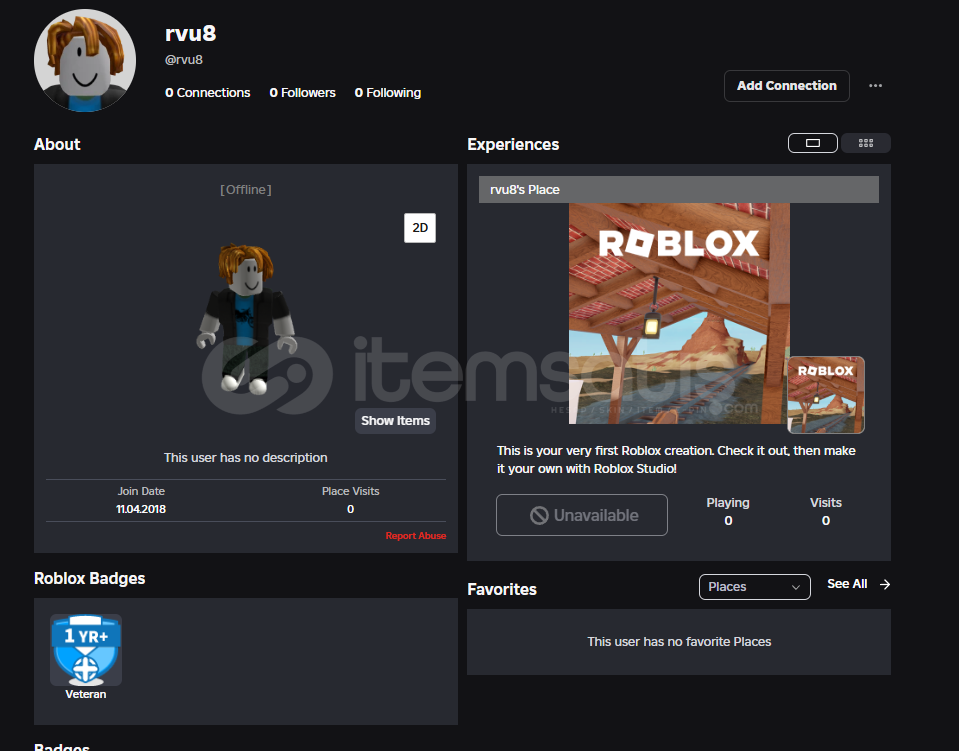Click the Add Connection button
The width and height of the screenshot is (959, 751).
(x=787, y=86)
